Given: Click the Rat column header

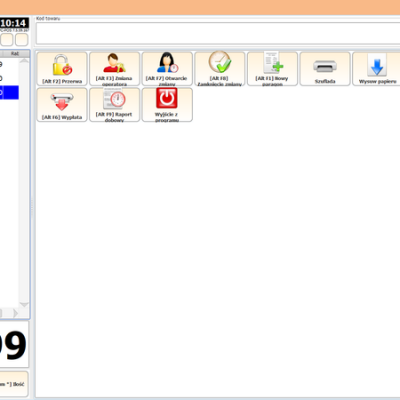Looking at the screenshot, I should (15, 54).
